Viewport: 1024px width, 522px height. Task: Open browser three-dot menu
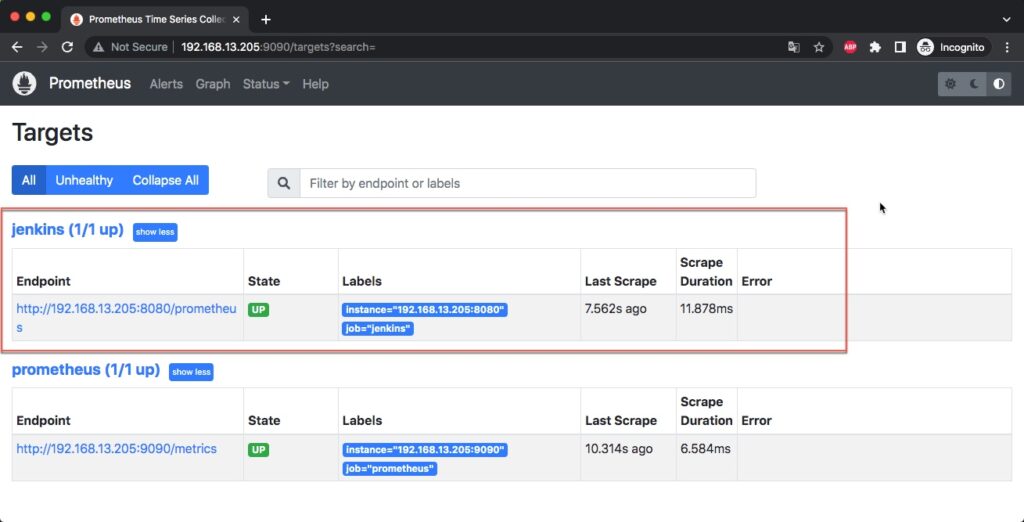coord(1006,47)
